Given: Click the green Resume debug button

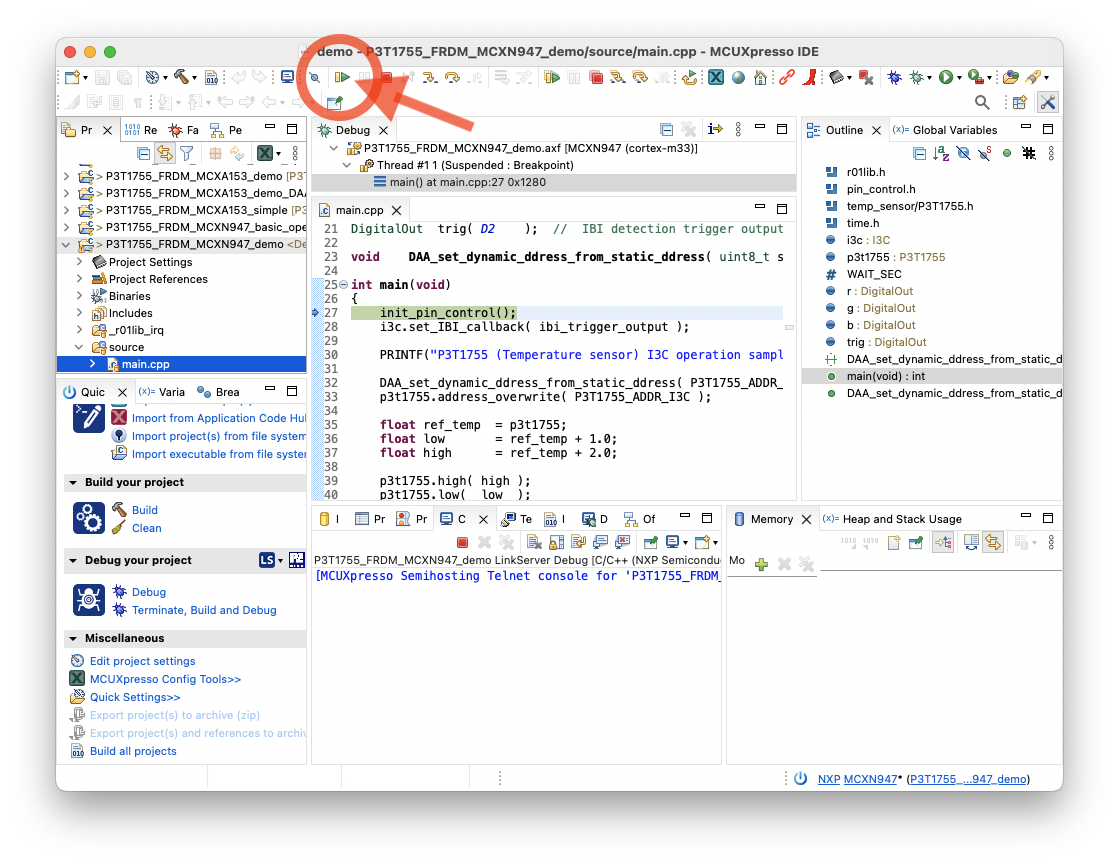Looking at the screenshot, I should tap(343, 77).
